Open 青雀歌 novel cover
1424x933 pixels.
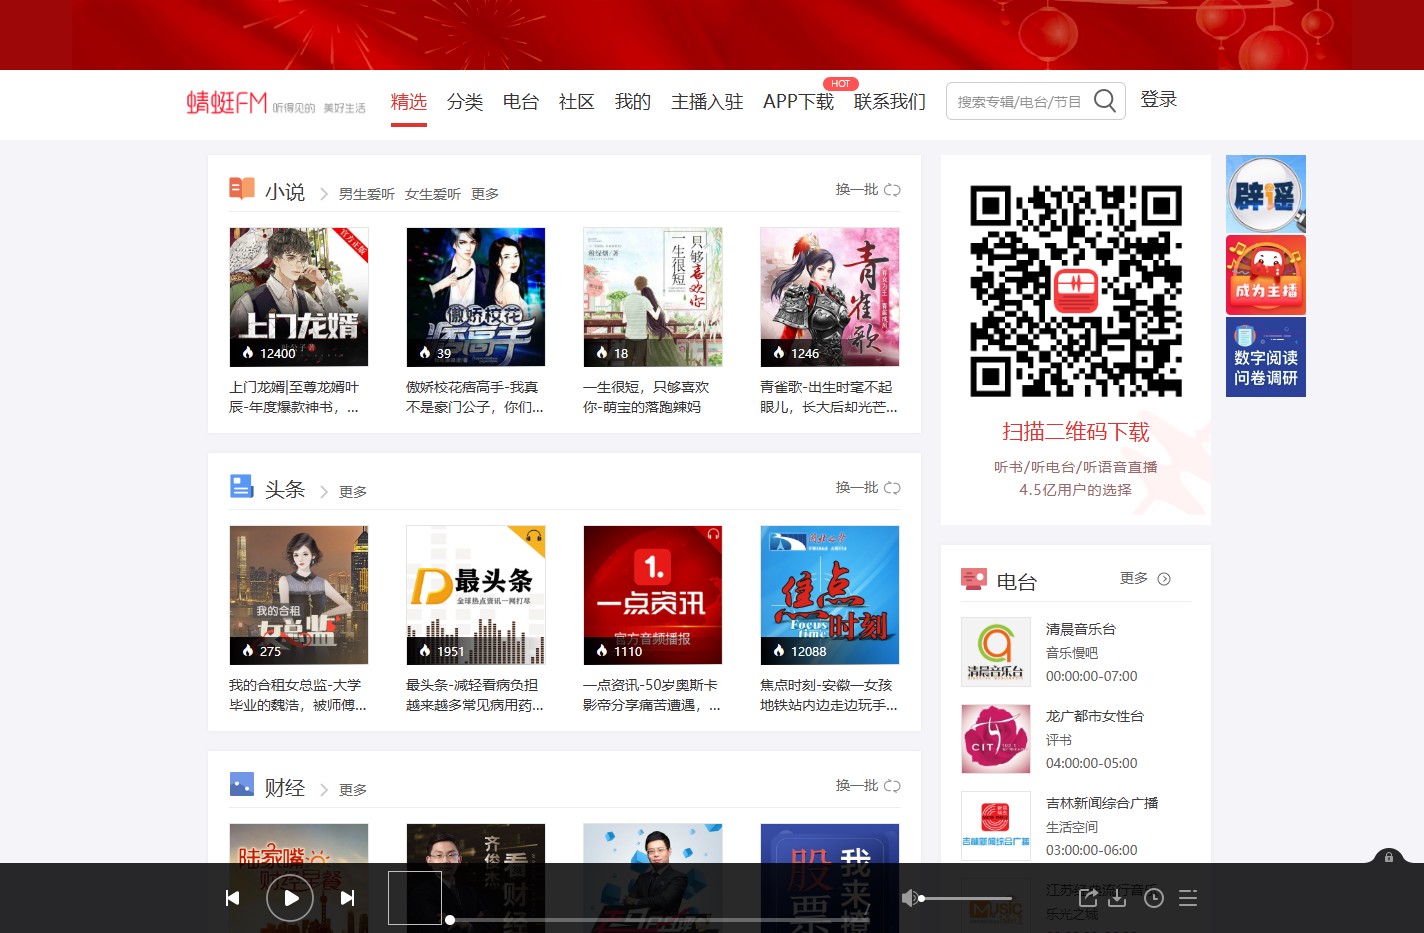click(830, 297)
